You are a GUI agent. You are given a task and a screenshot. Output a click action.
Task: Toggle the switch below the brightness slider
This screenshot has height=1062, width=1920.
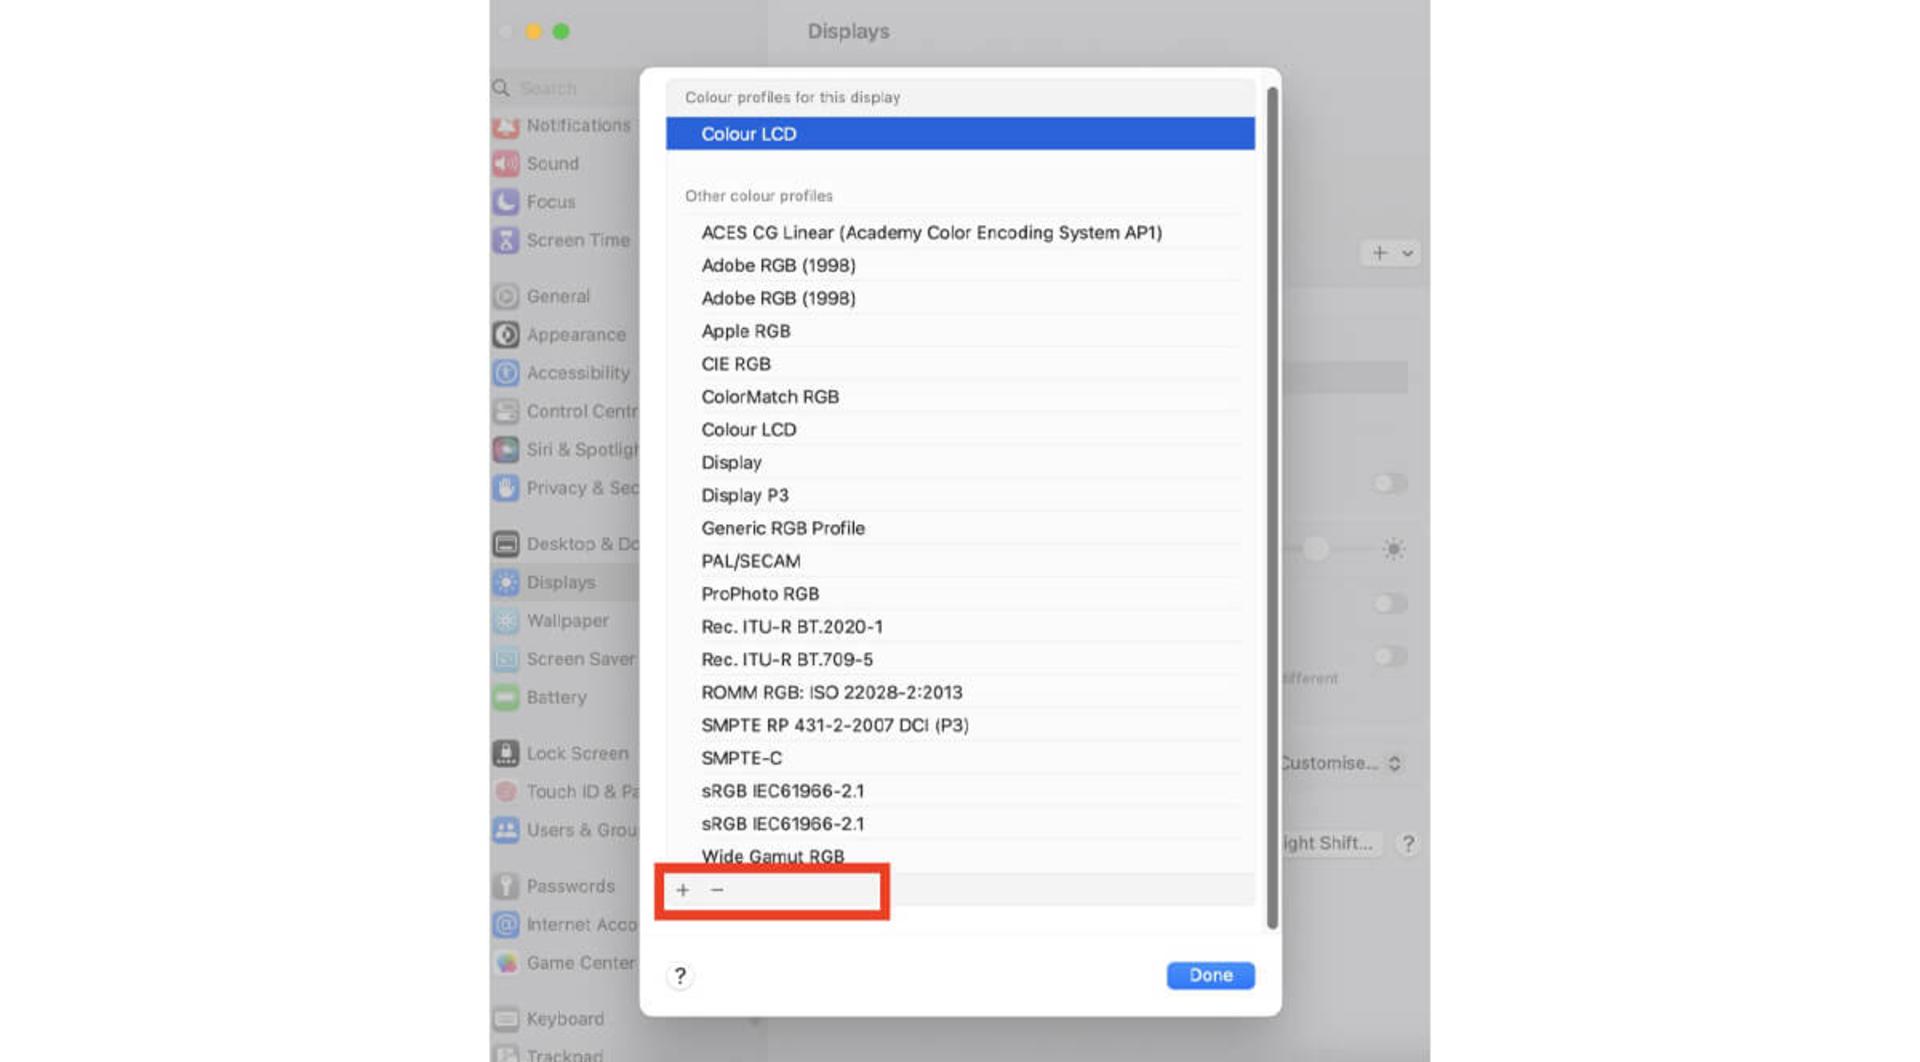1390,604
